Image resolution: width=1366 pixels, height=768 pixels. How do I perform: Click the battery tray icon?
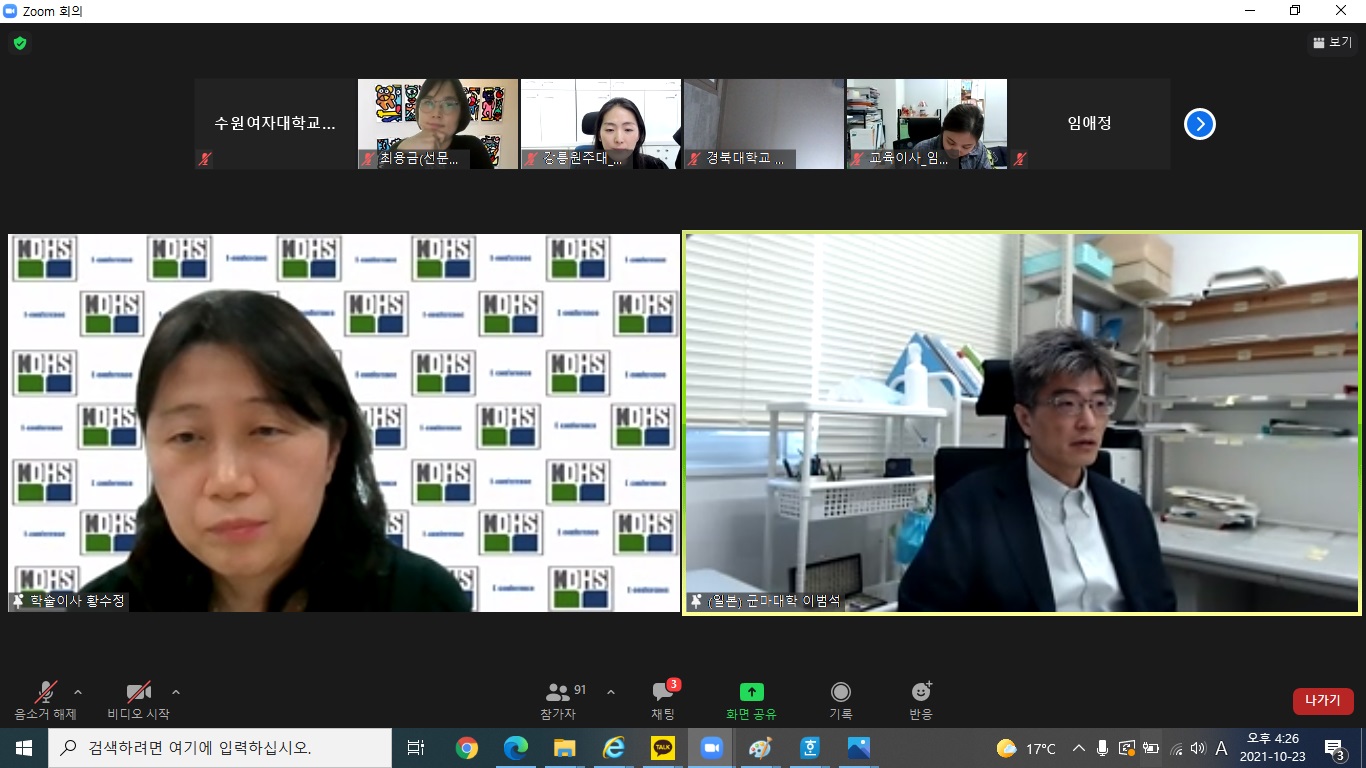(1151, 748)
